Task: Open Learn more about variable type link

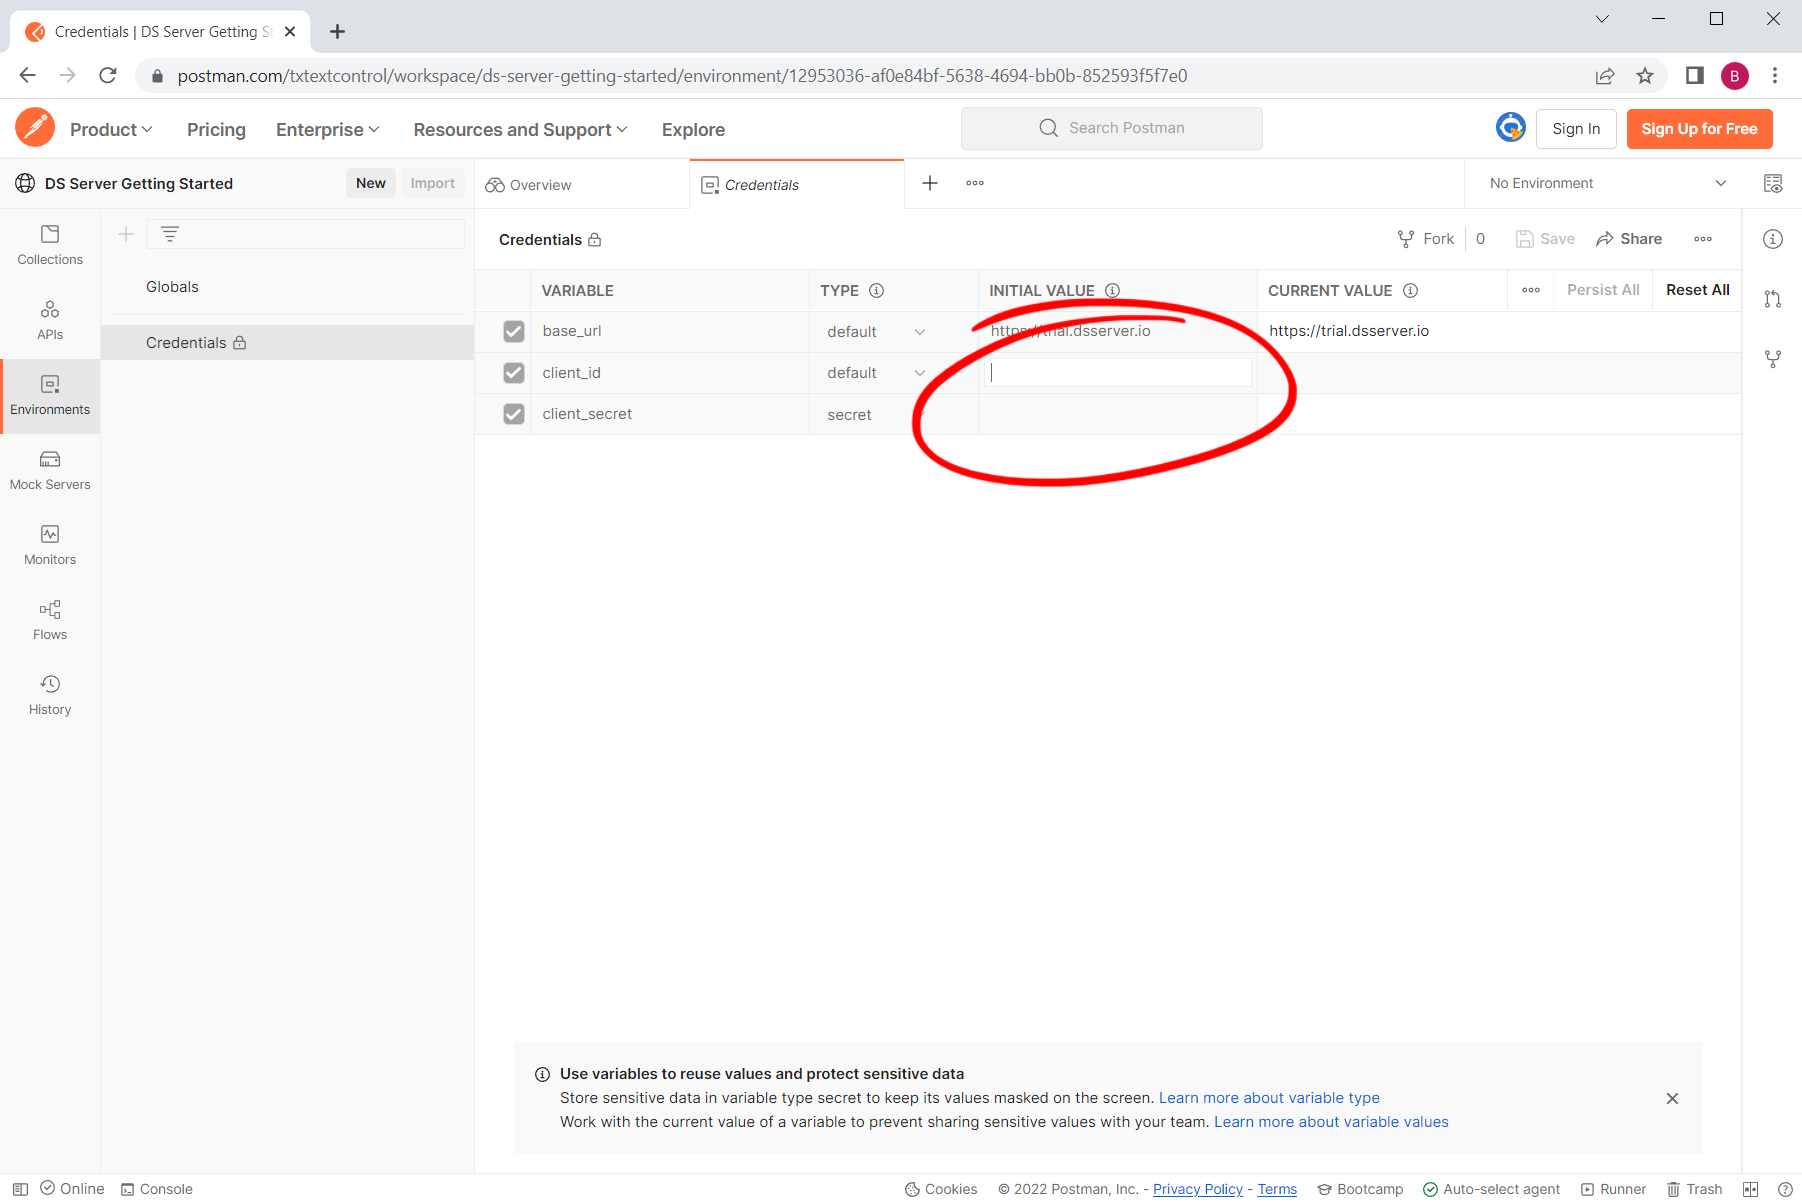Action: [1269, 1098]
